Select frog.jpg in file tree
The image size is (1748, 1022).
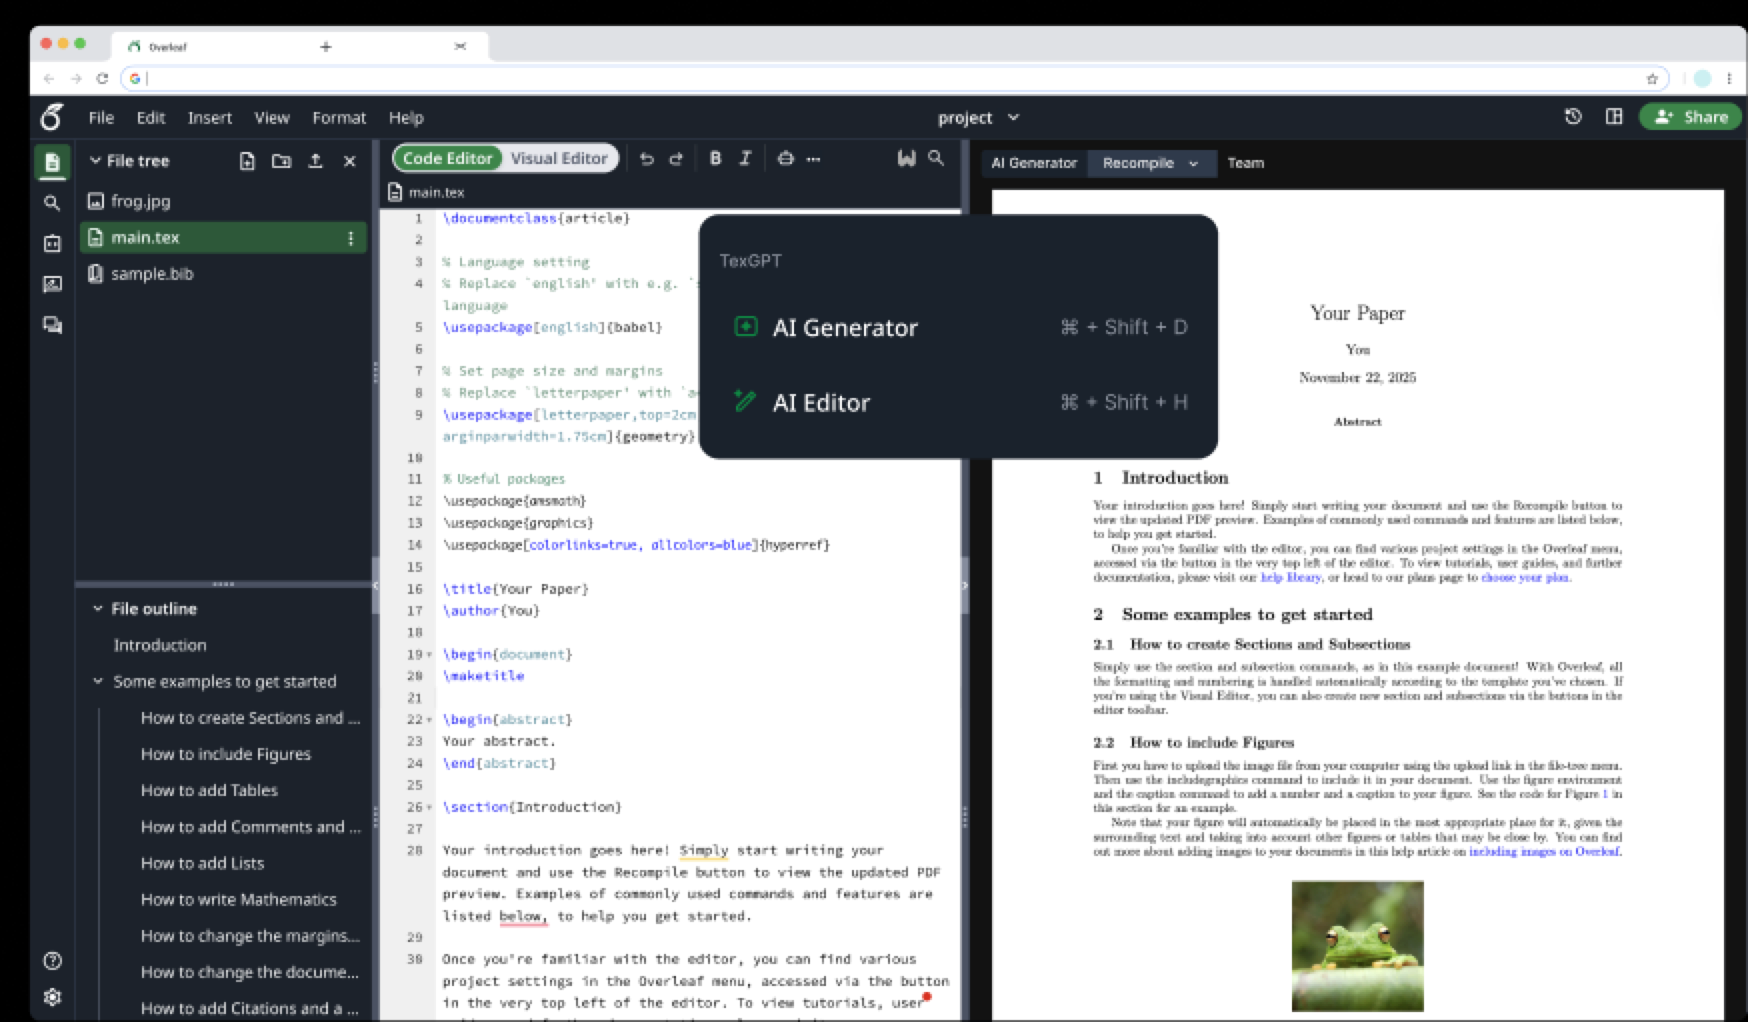point(222,201)
